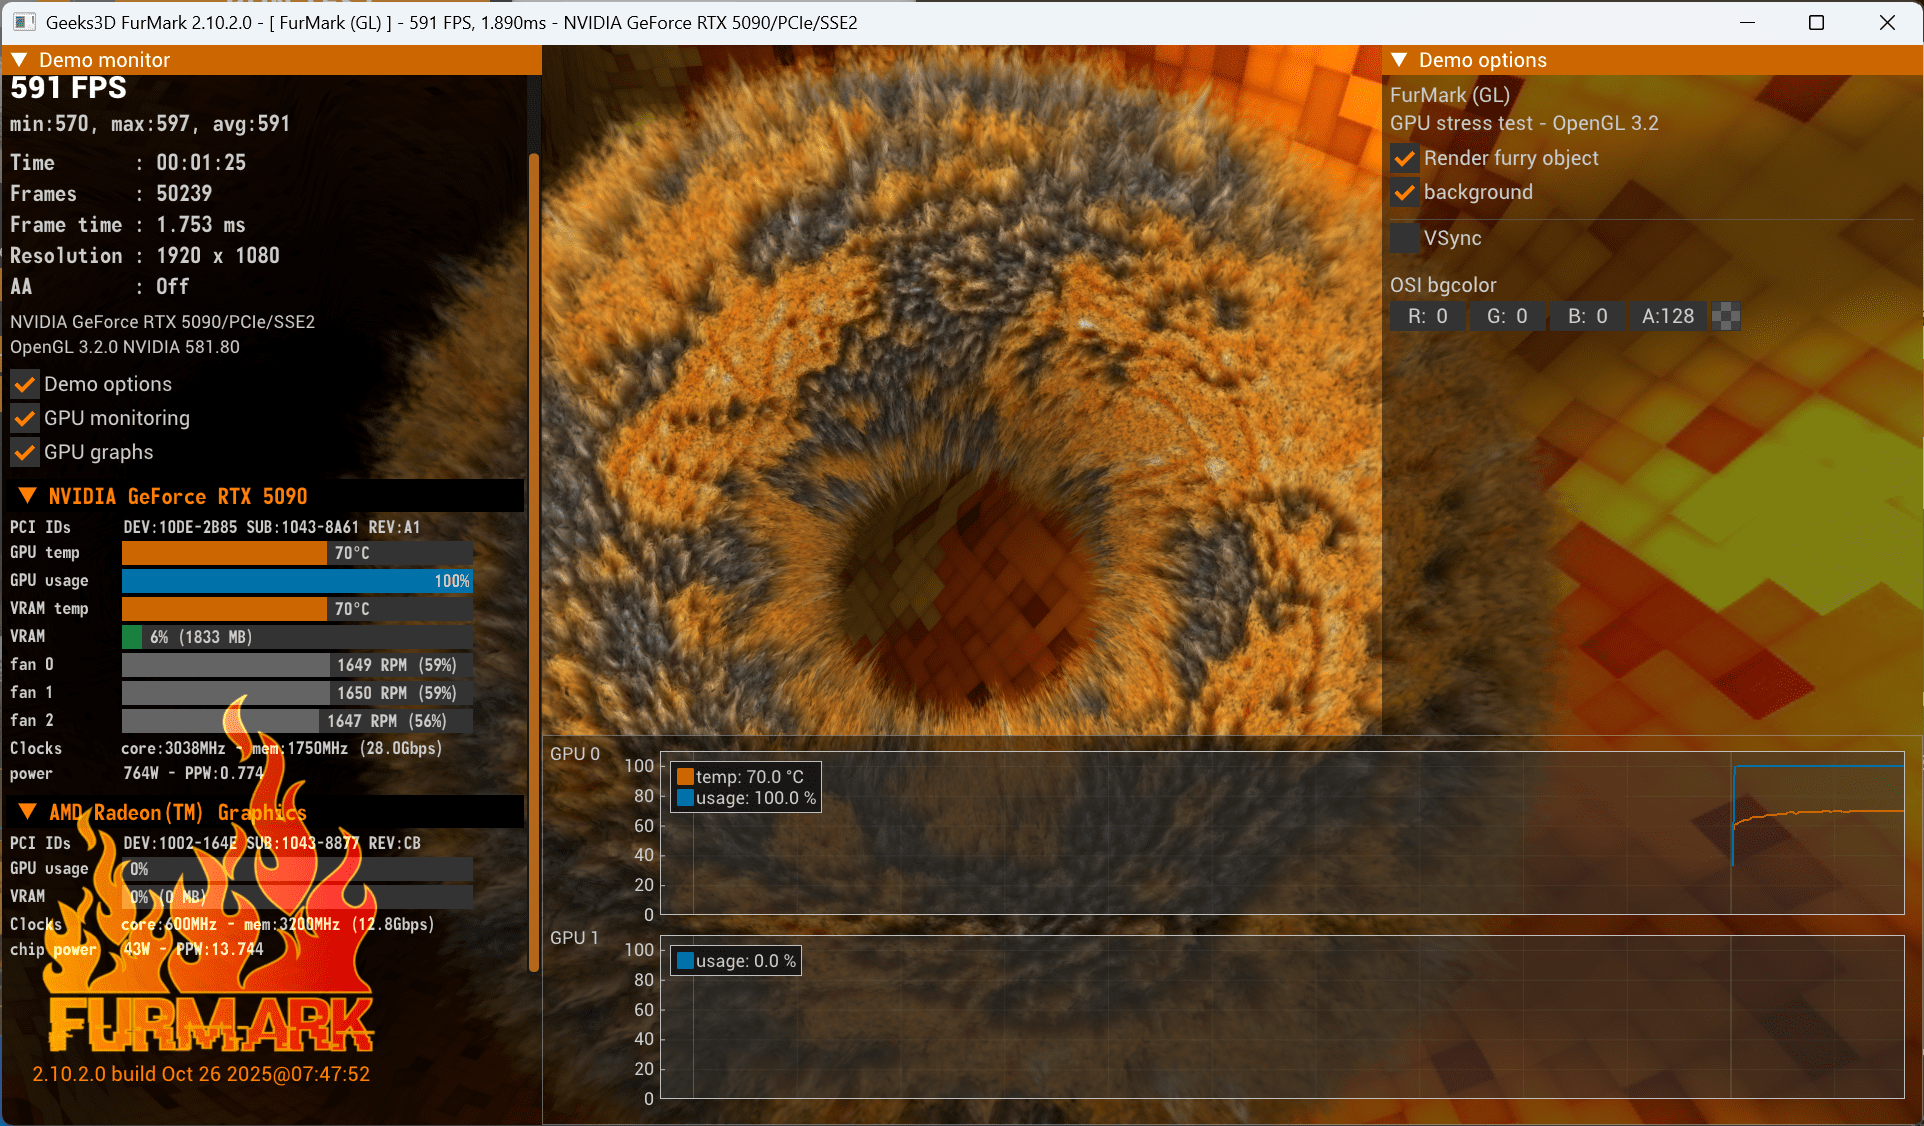1924x1126 pixels.
Task: Collapse the NVIDIA GeForce RTX 5090 section
Action: tap(28, 496)
